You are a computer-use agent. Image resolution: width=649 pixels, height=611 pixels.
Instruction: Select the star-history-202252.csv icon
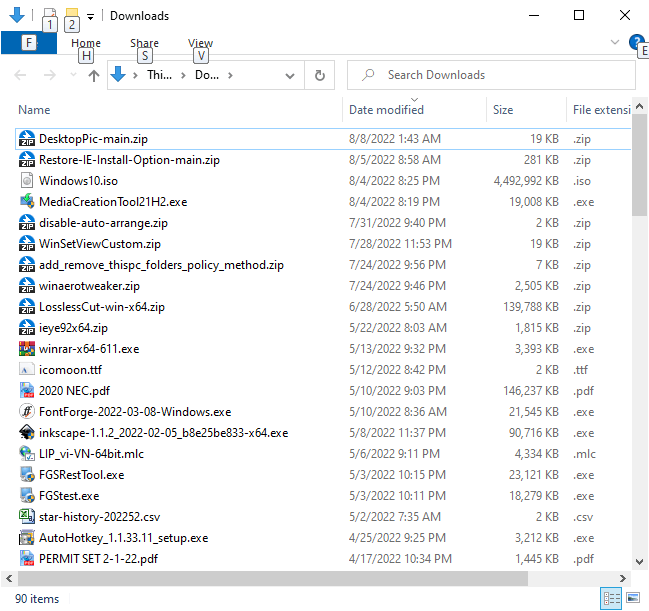pos(27,517)
